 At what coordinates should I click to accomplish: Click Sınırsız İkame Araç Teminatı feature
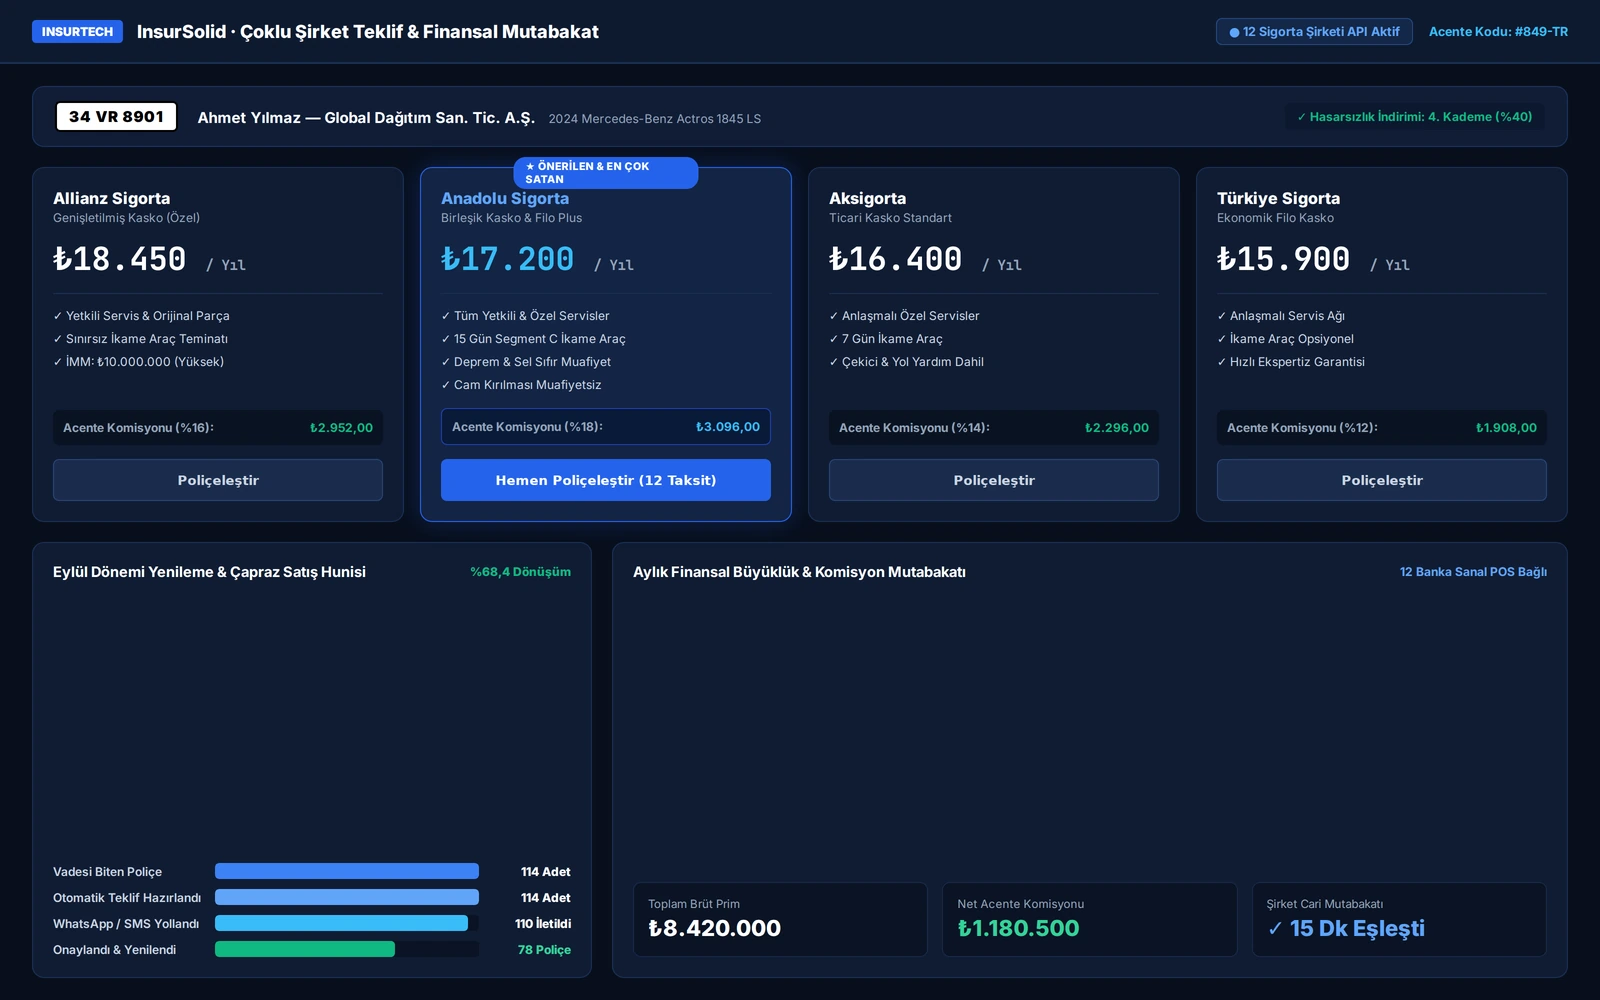tap(141, 339)
